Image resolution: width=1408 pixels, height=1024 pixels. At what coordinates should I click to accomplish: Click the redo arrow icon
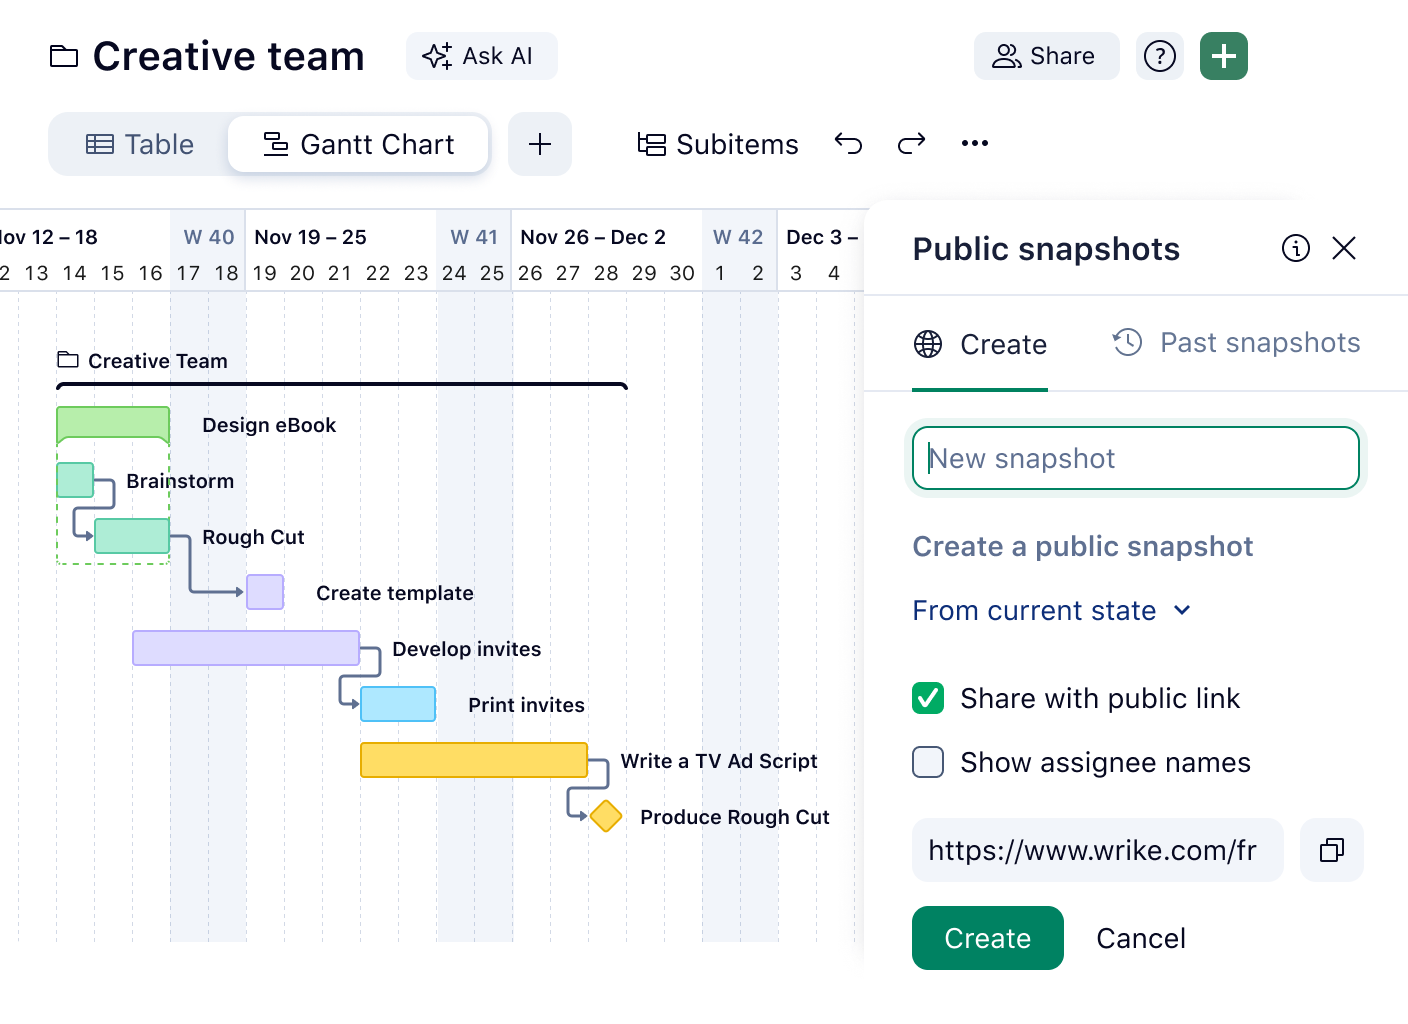click(x=911, y=144)
